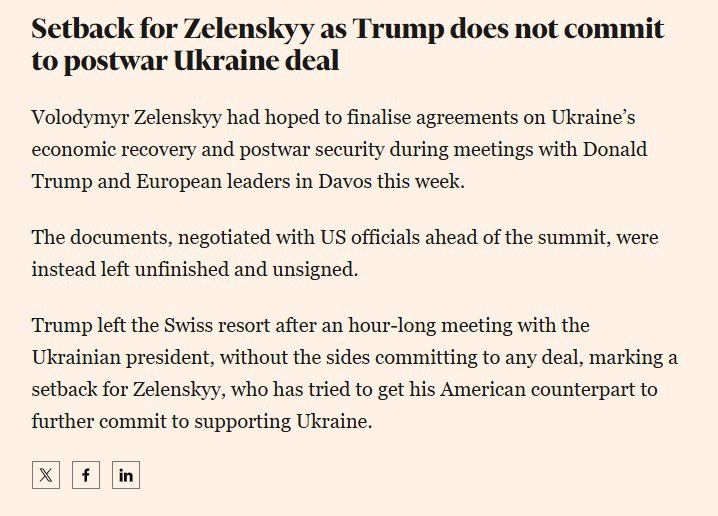This screenshot has width=718, height=516.
Task: Share the article on Facebook
Action: click(86, 475)
